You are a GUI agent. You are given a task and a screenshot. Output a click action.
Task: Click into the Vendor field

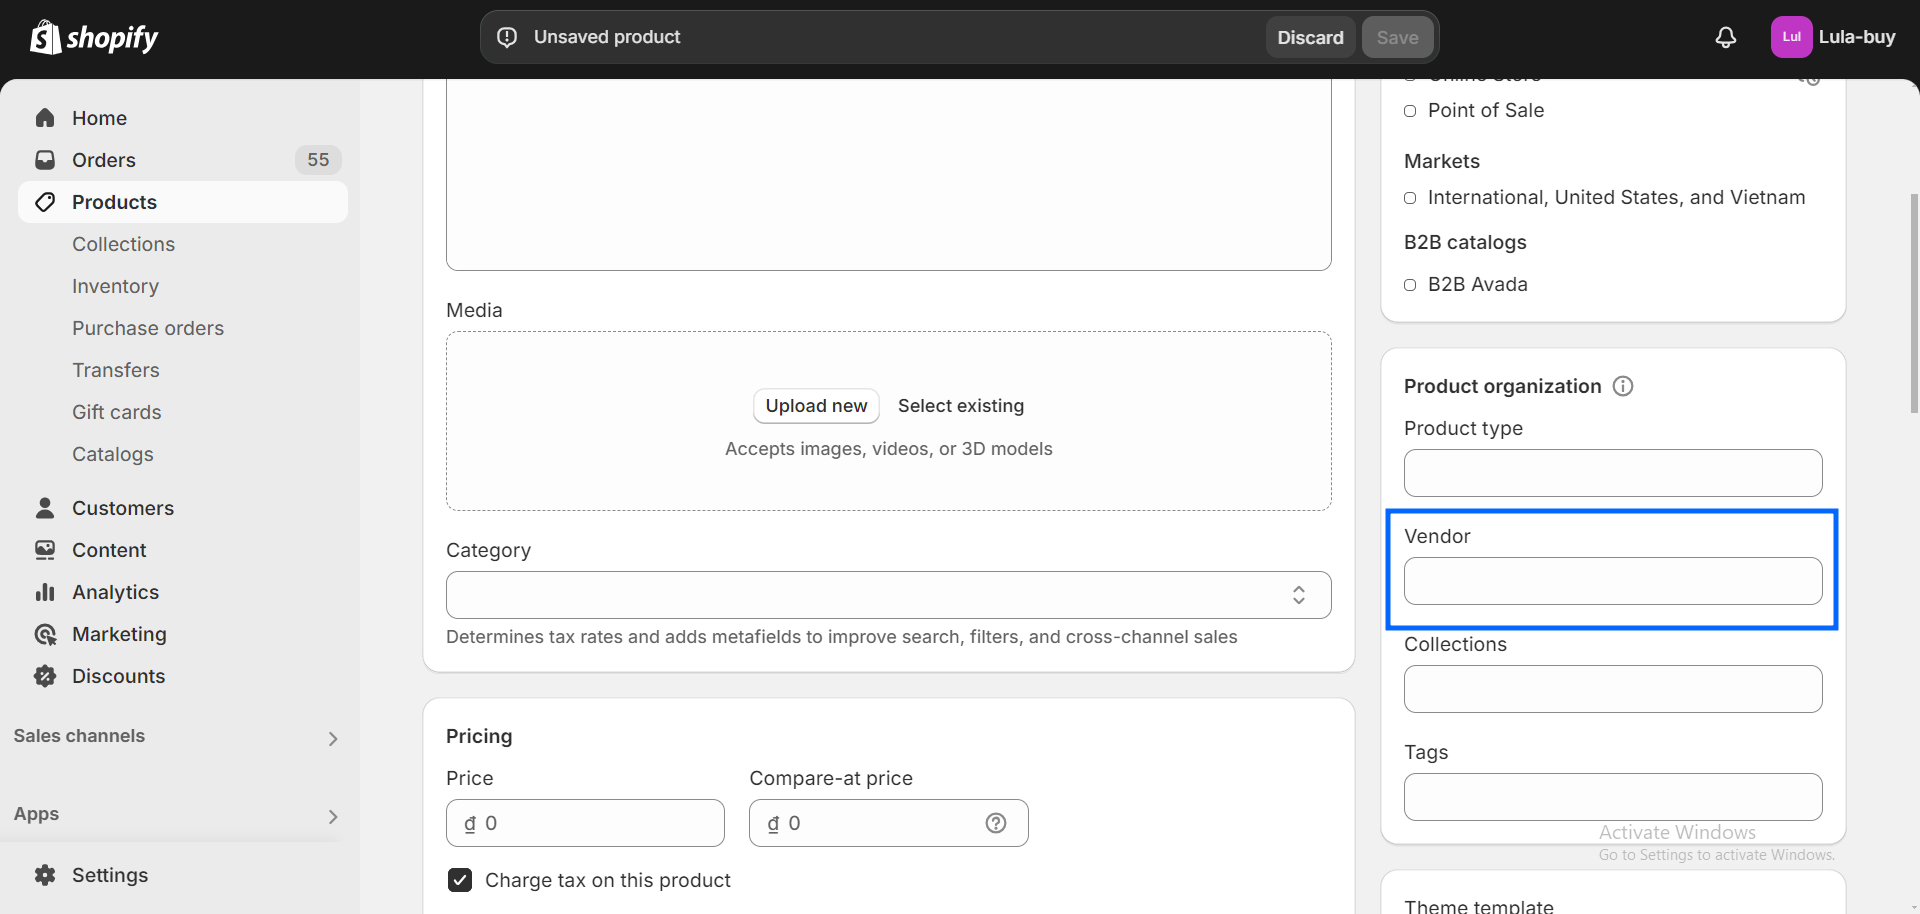point(1613,581)
